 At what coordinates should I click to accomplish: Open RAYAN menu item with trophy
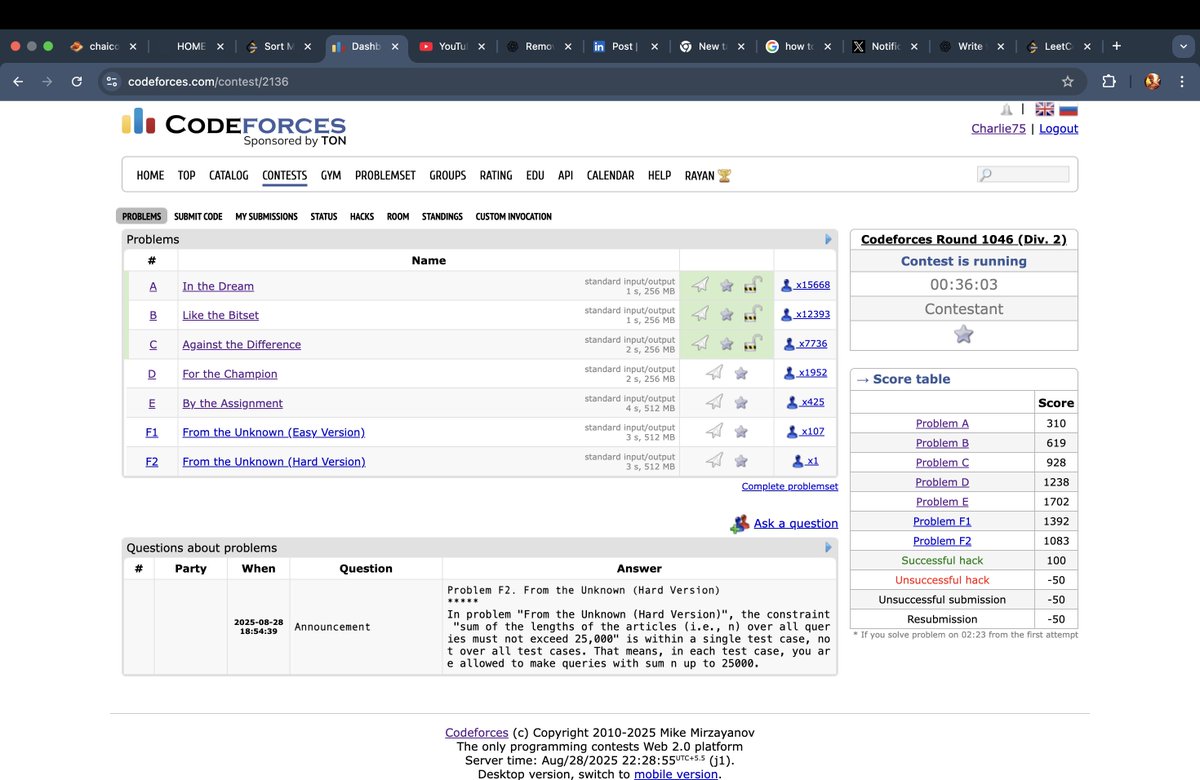pyautogui.click(x=708, y=175)
